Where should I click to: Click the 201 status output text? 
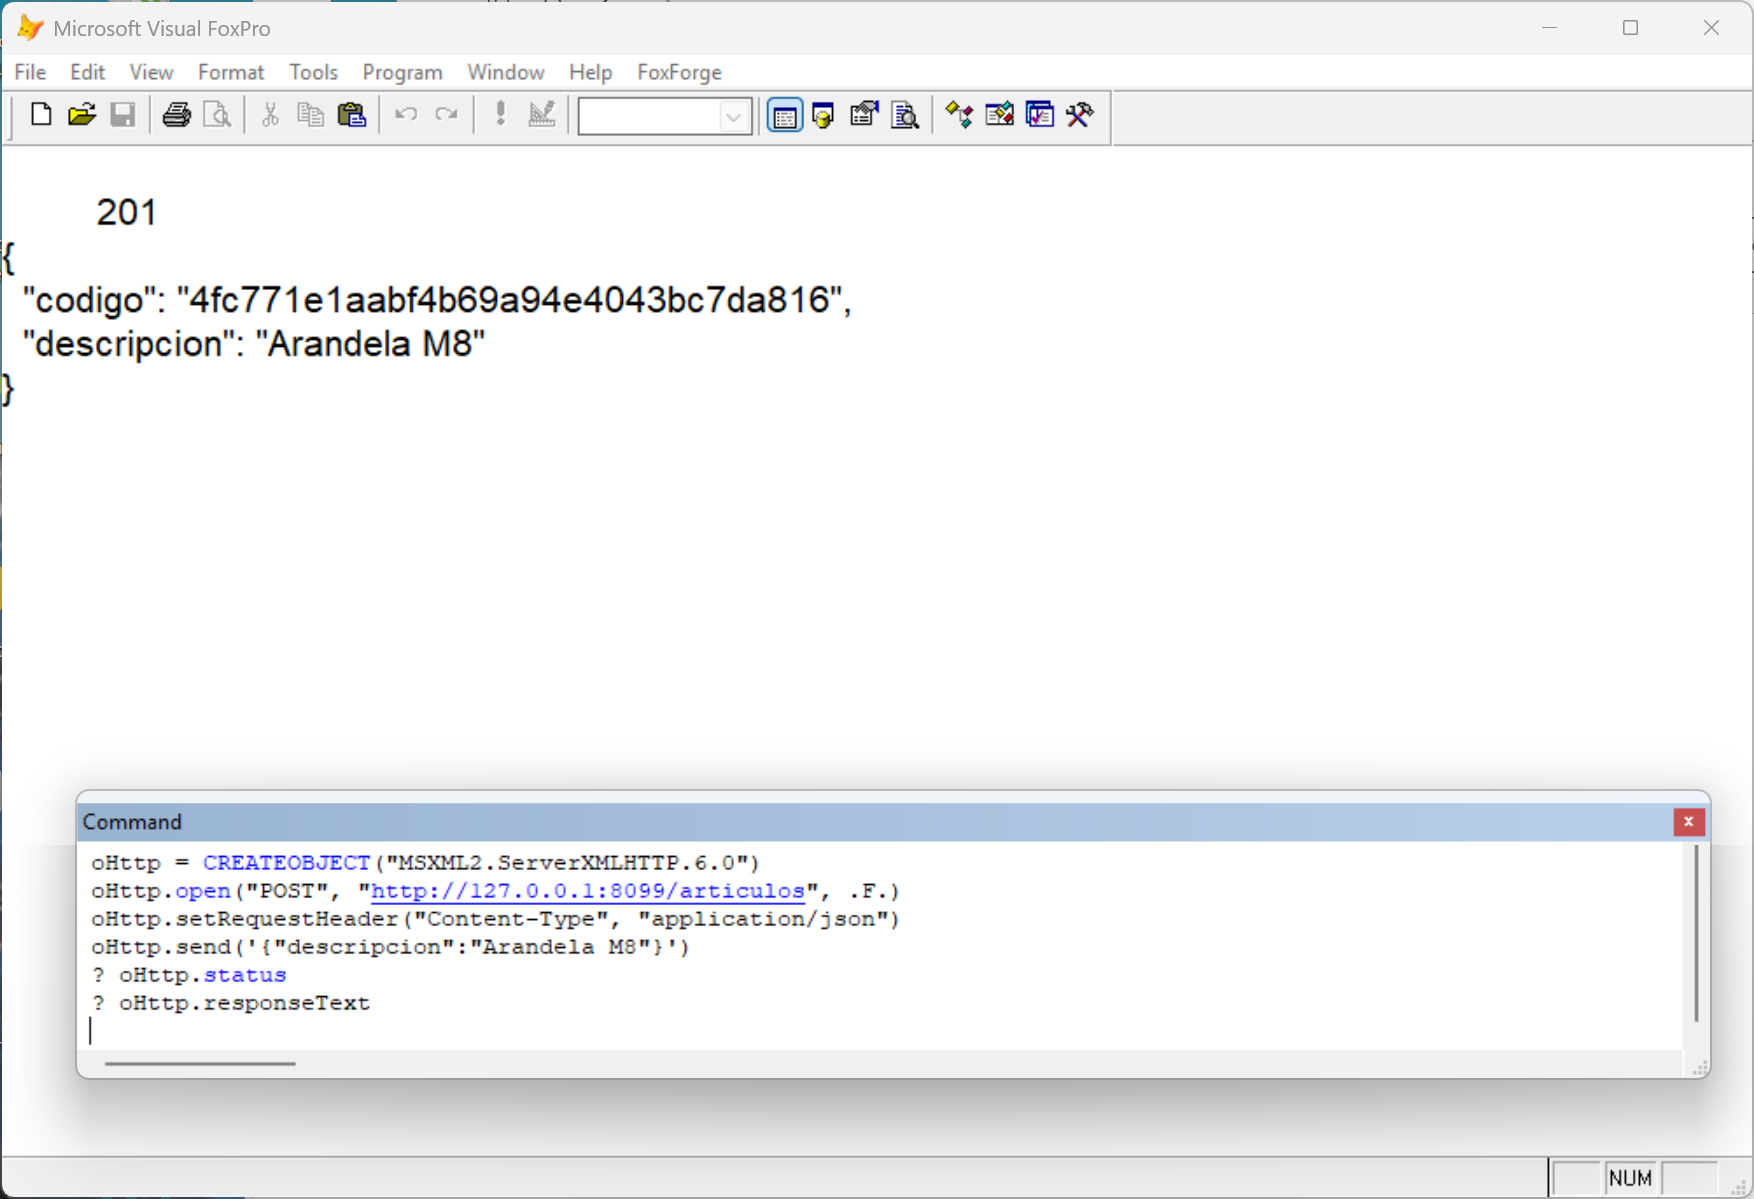tap(126, 212)
